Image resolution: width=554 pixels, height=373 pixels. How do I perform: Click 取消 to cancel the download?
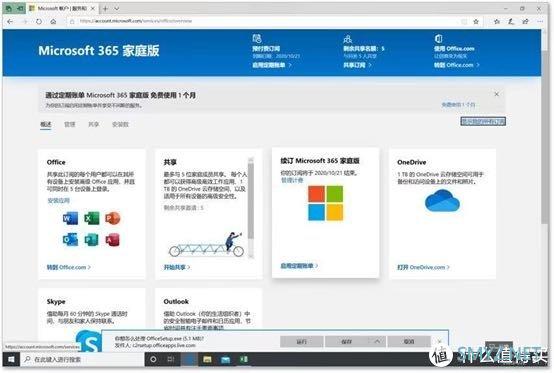point(409,342)
